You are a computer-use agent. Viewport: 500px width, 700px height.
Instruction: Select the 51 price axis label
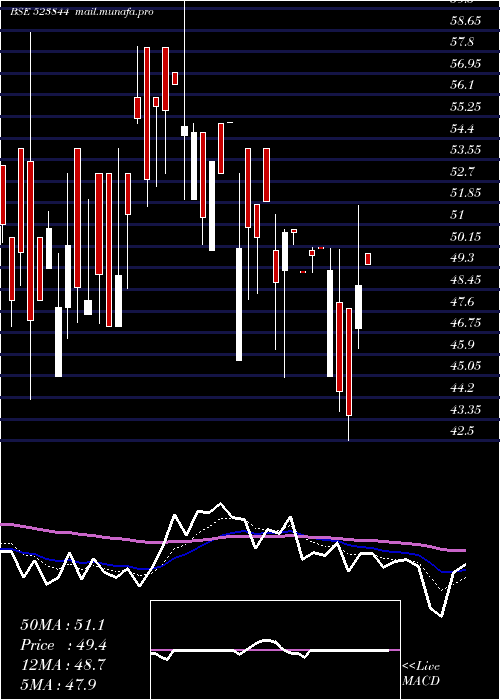pyautogui.click(x=458, y=215)
